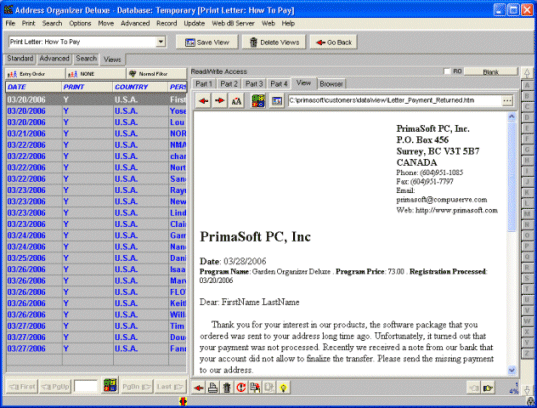Open the File menu
Image resolution: width=537 pixels, height=408 pixels.
10,23
